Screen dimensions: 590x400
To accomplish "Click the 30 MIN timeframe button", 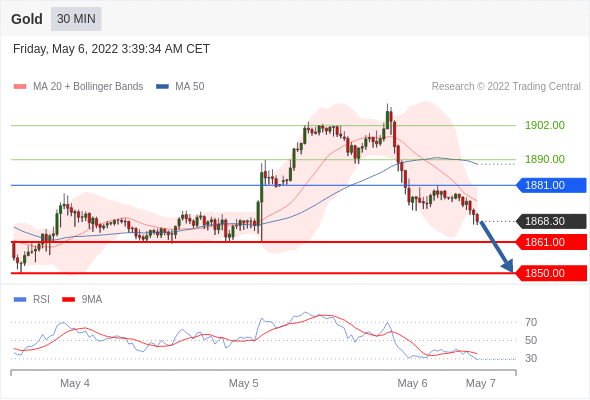I will pos(76,19).
